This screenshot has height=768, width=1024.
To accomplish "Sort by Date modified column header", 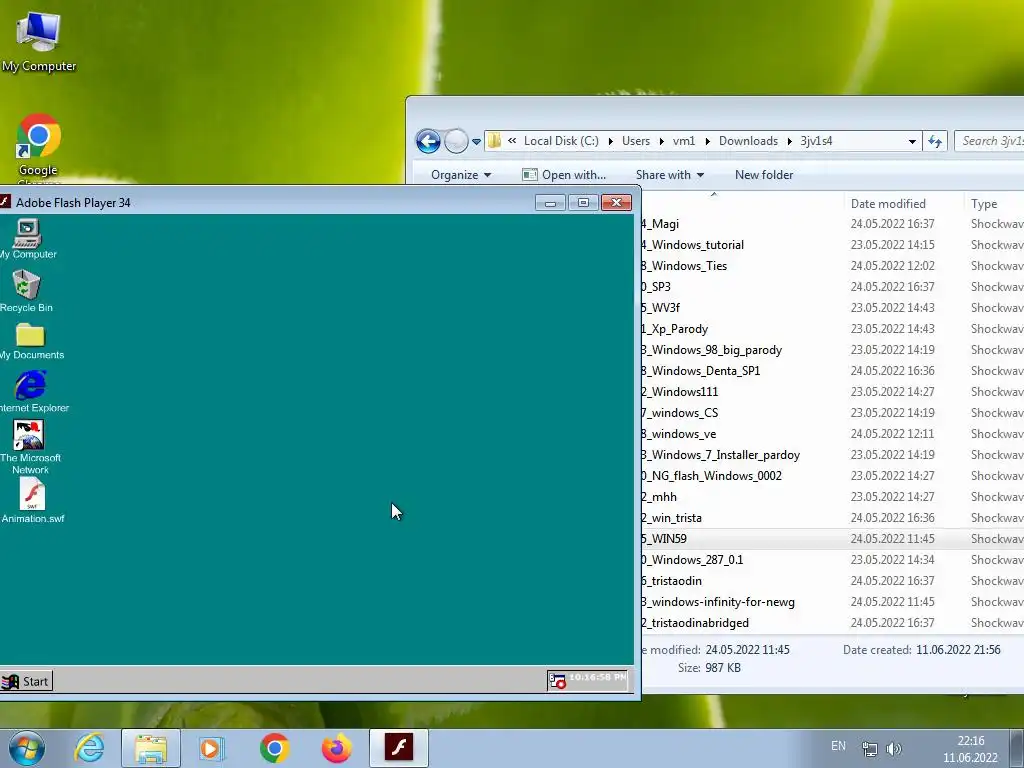I will (888, 204).
